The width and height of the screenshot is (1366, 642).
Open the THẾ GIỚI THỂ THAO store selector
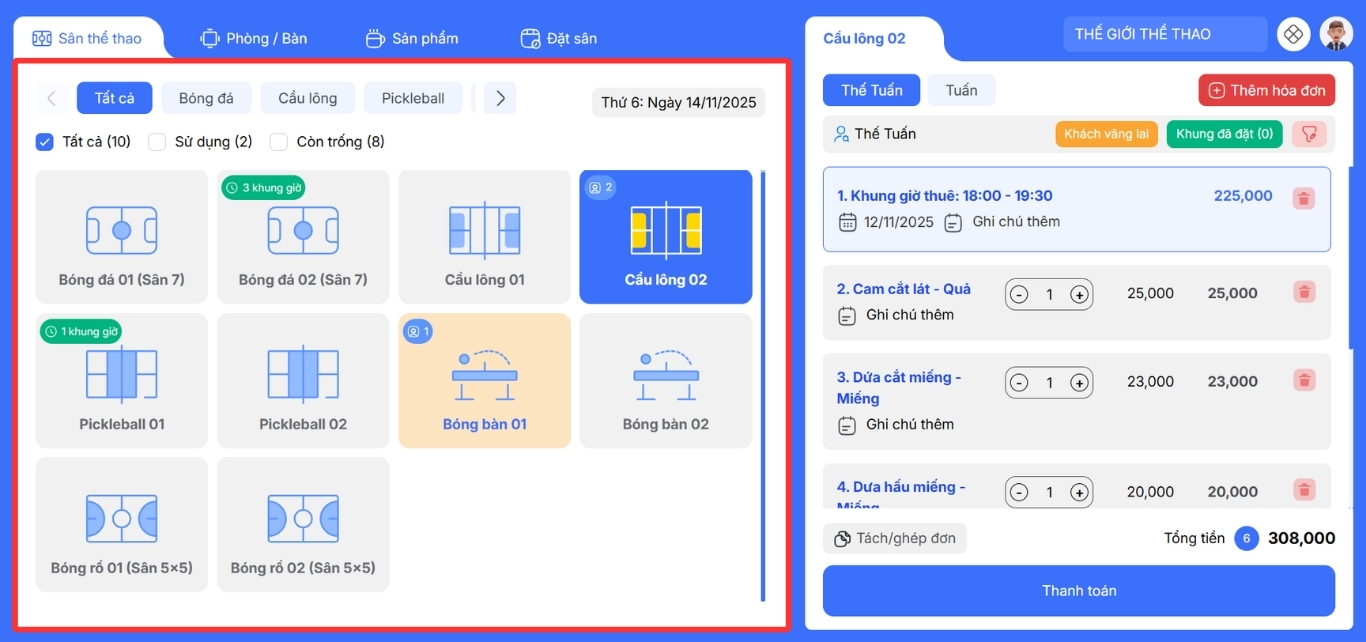[1164, 34]
